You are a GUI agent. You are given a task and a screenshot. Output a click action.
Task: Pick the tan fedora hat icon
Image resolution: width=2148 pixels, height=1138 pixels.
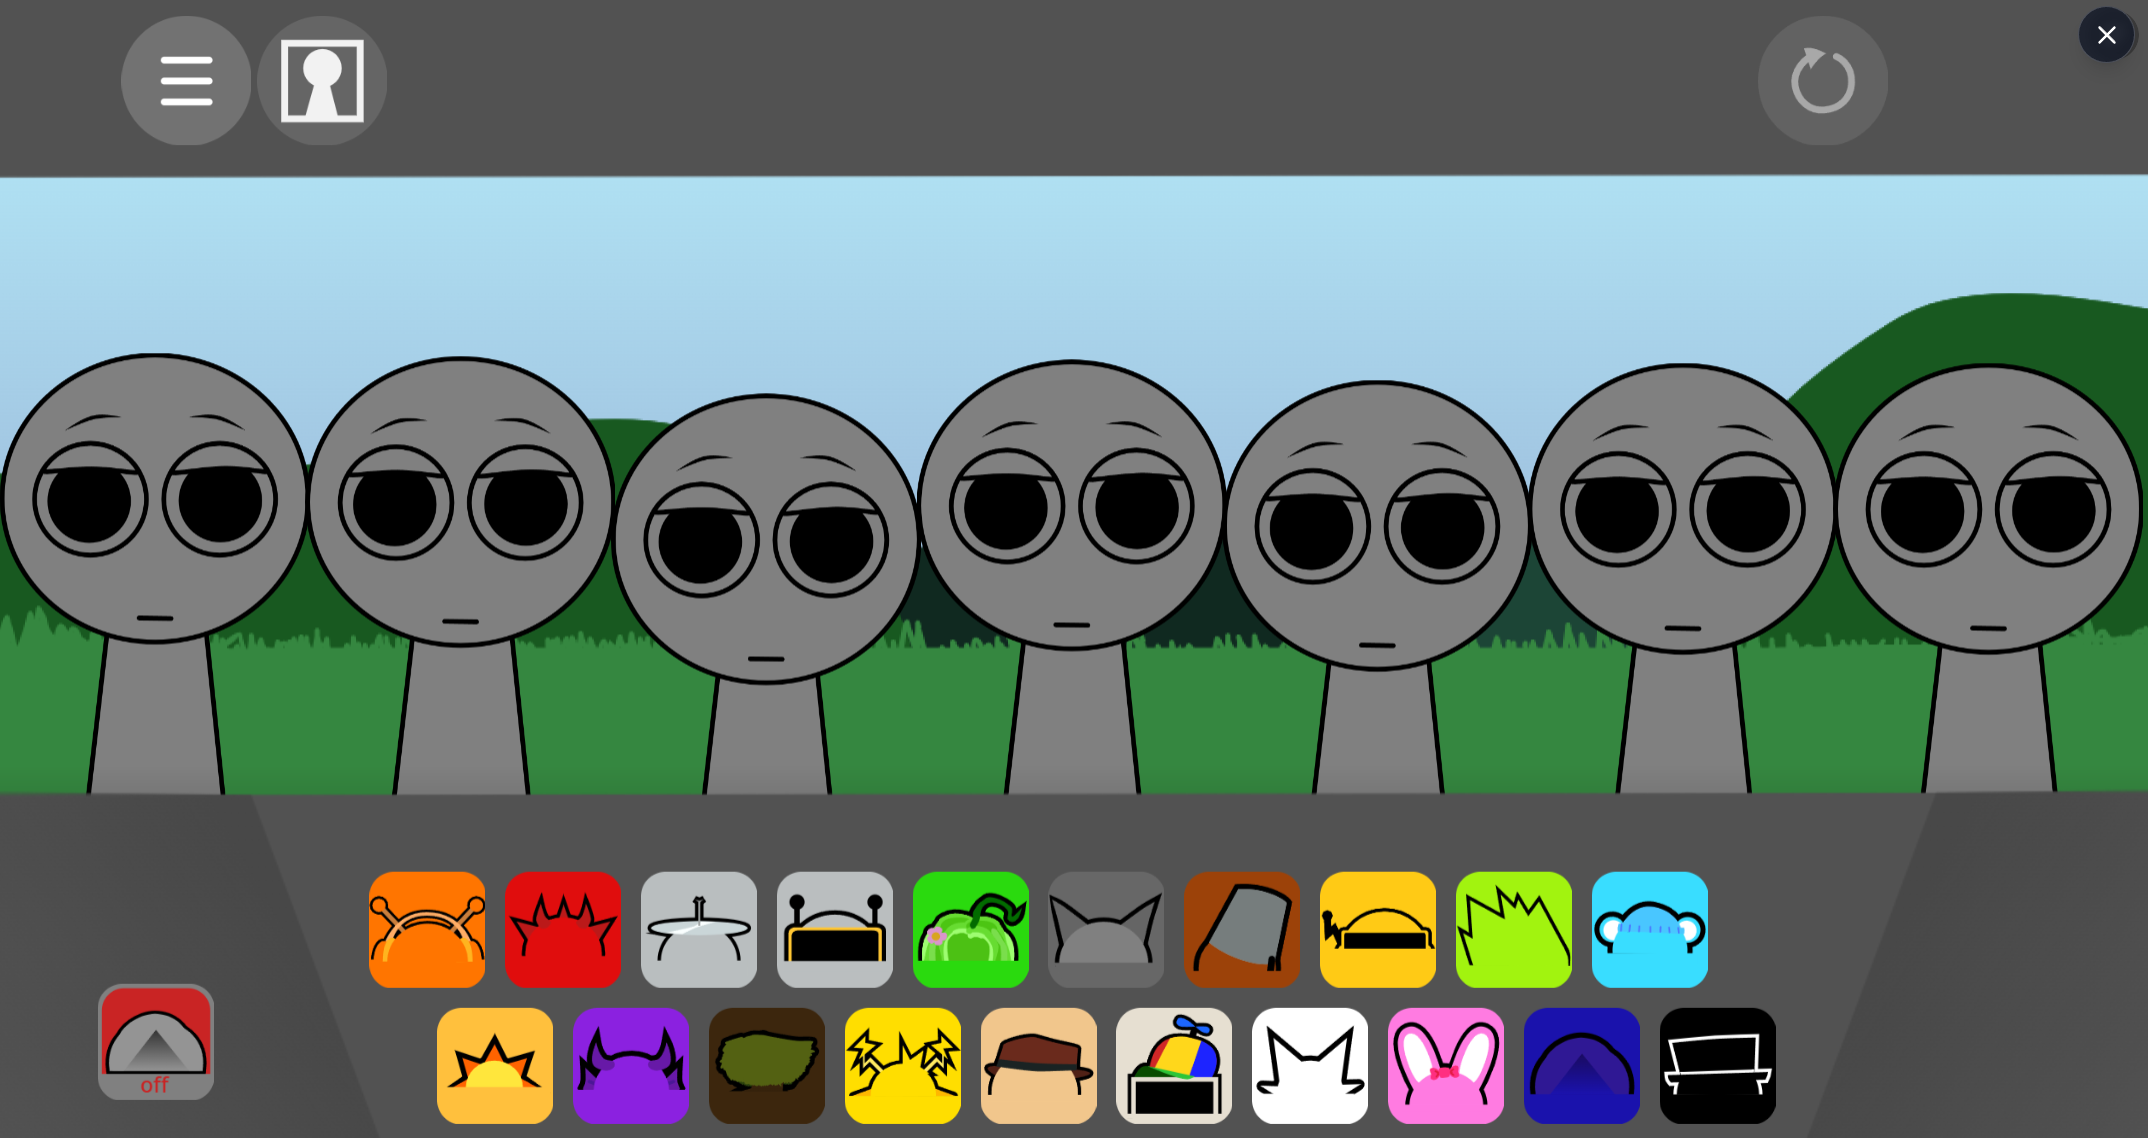[1039, 1065]
